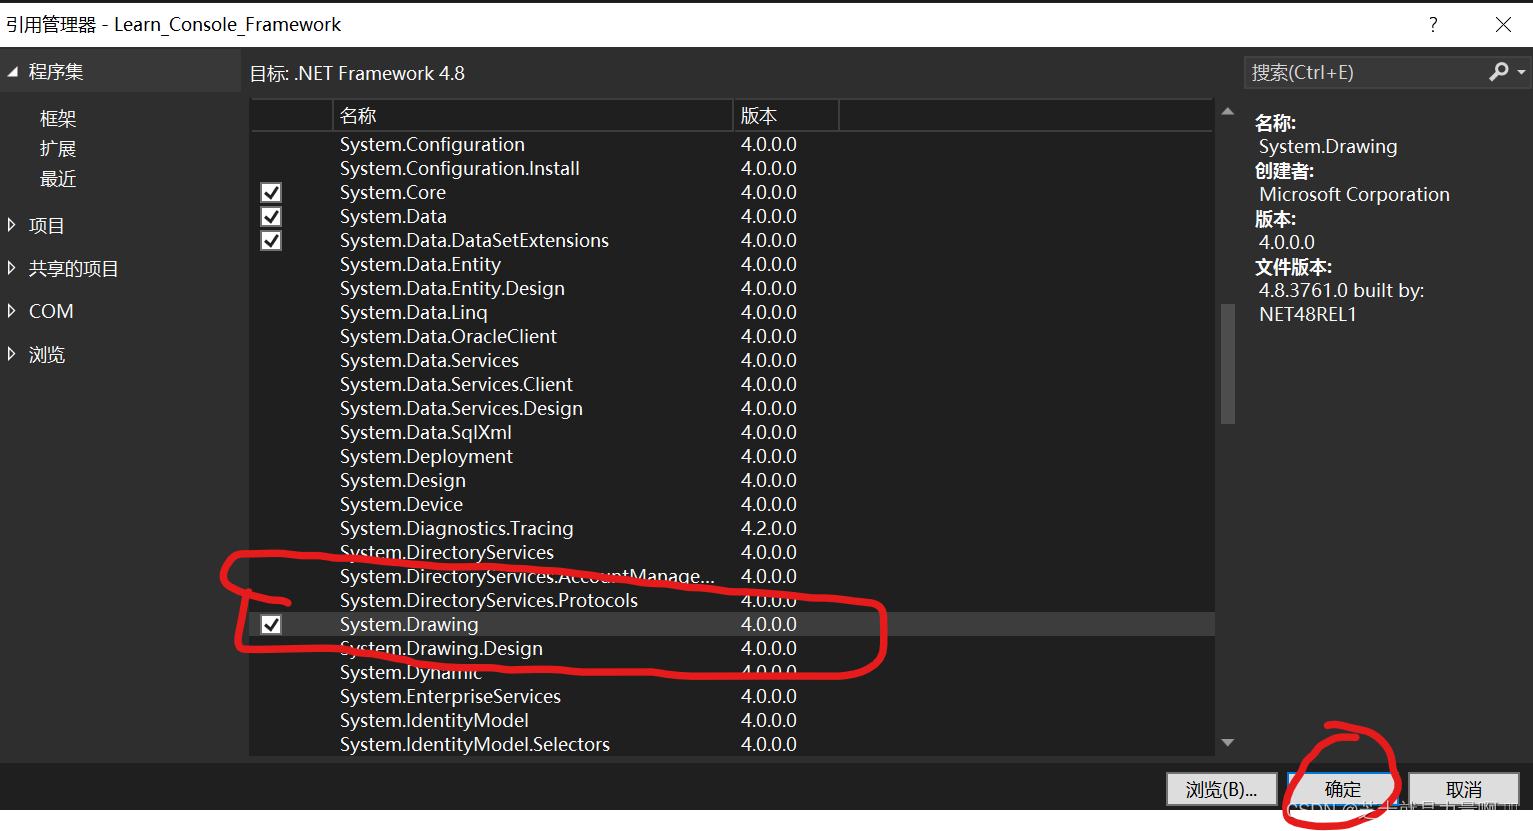Uncheck the System.Data checkbox

click(271, 217)
